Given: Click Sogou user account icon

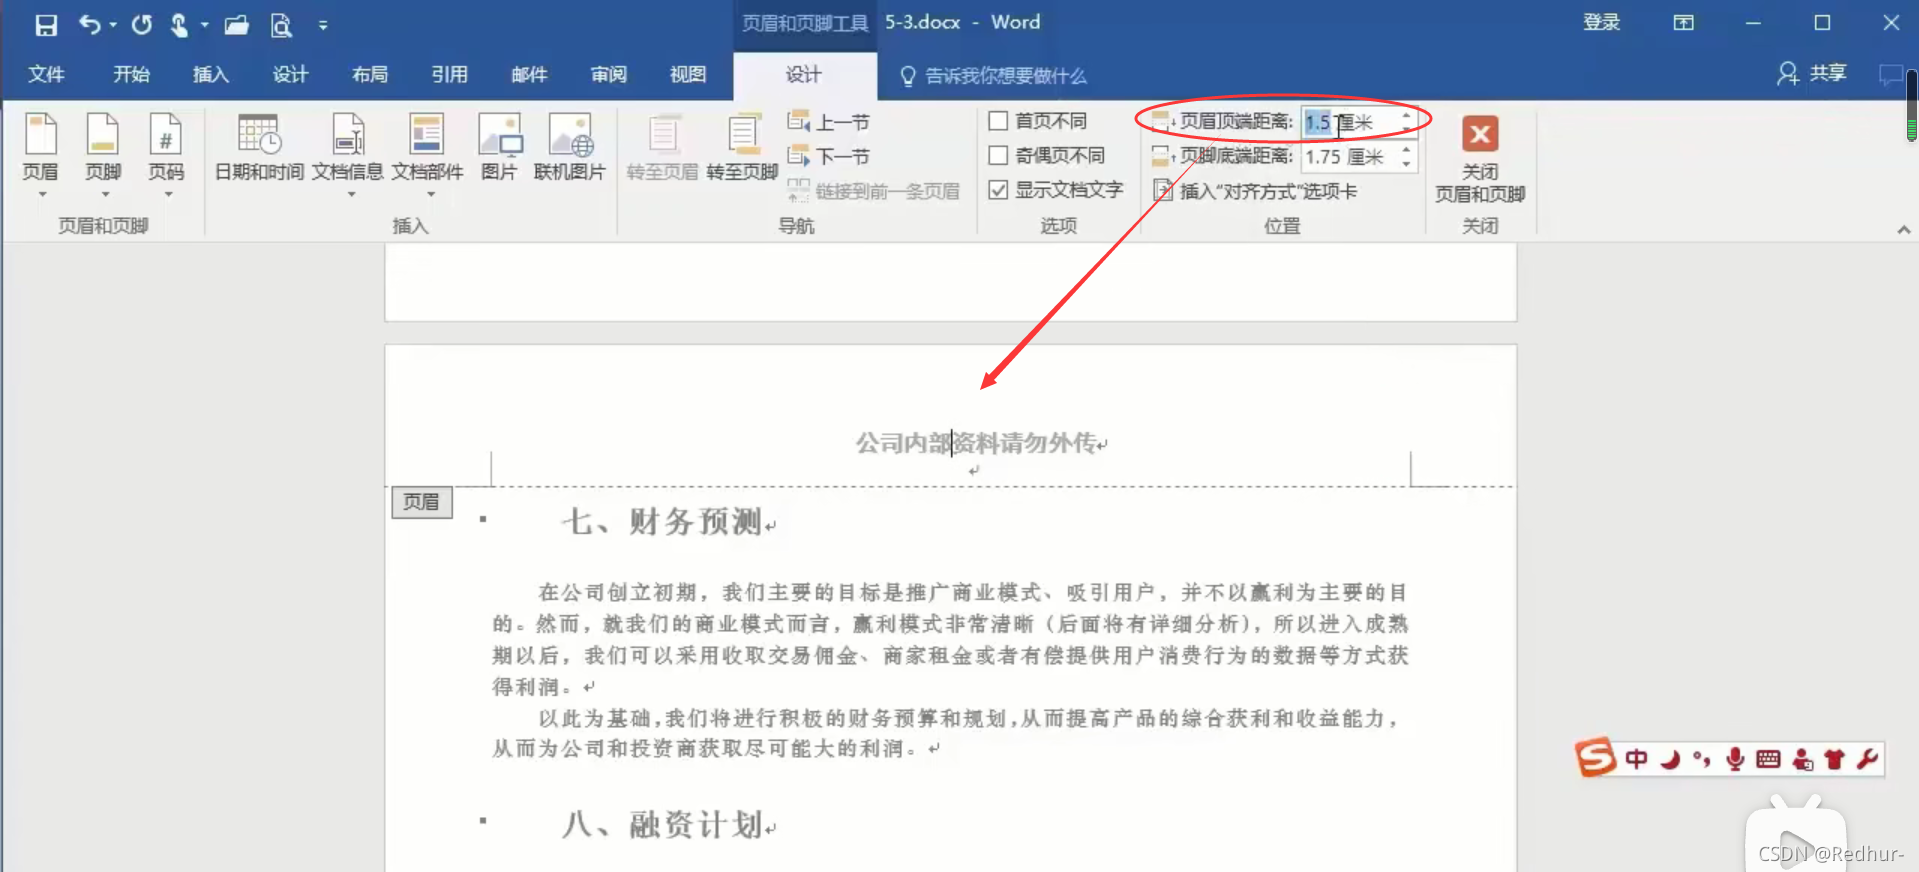Looking at the screenshot, I should click(x=1802, y=760).
